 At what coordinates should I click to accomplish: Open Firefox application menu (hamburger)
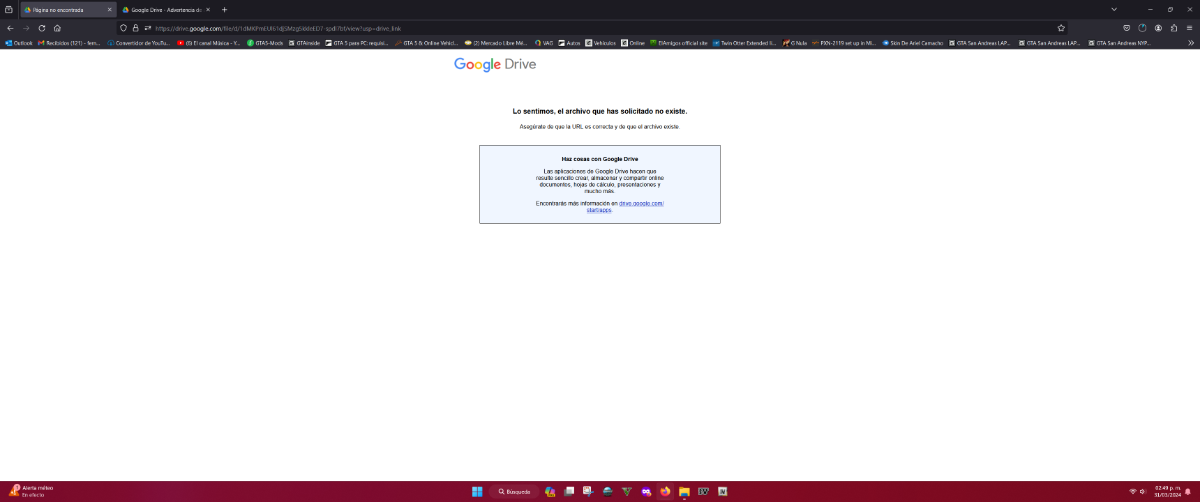1190,28
